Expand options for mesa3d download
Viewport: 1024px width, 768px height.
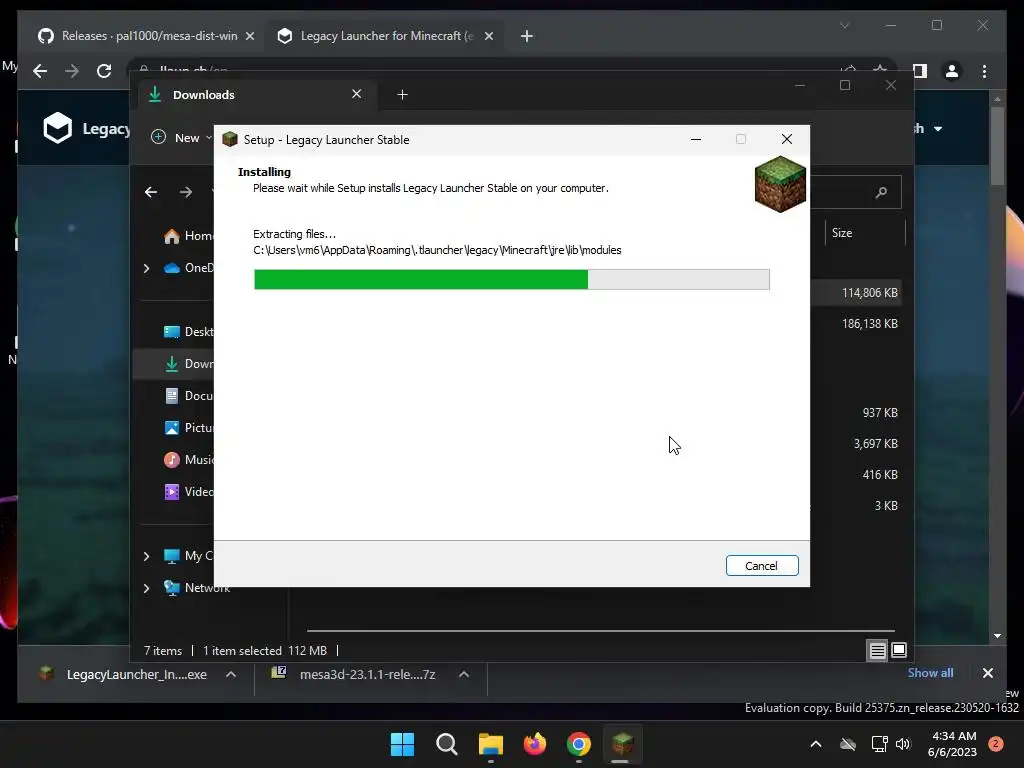[464, 675]
